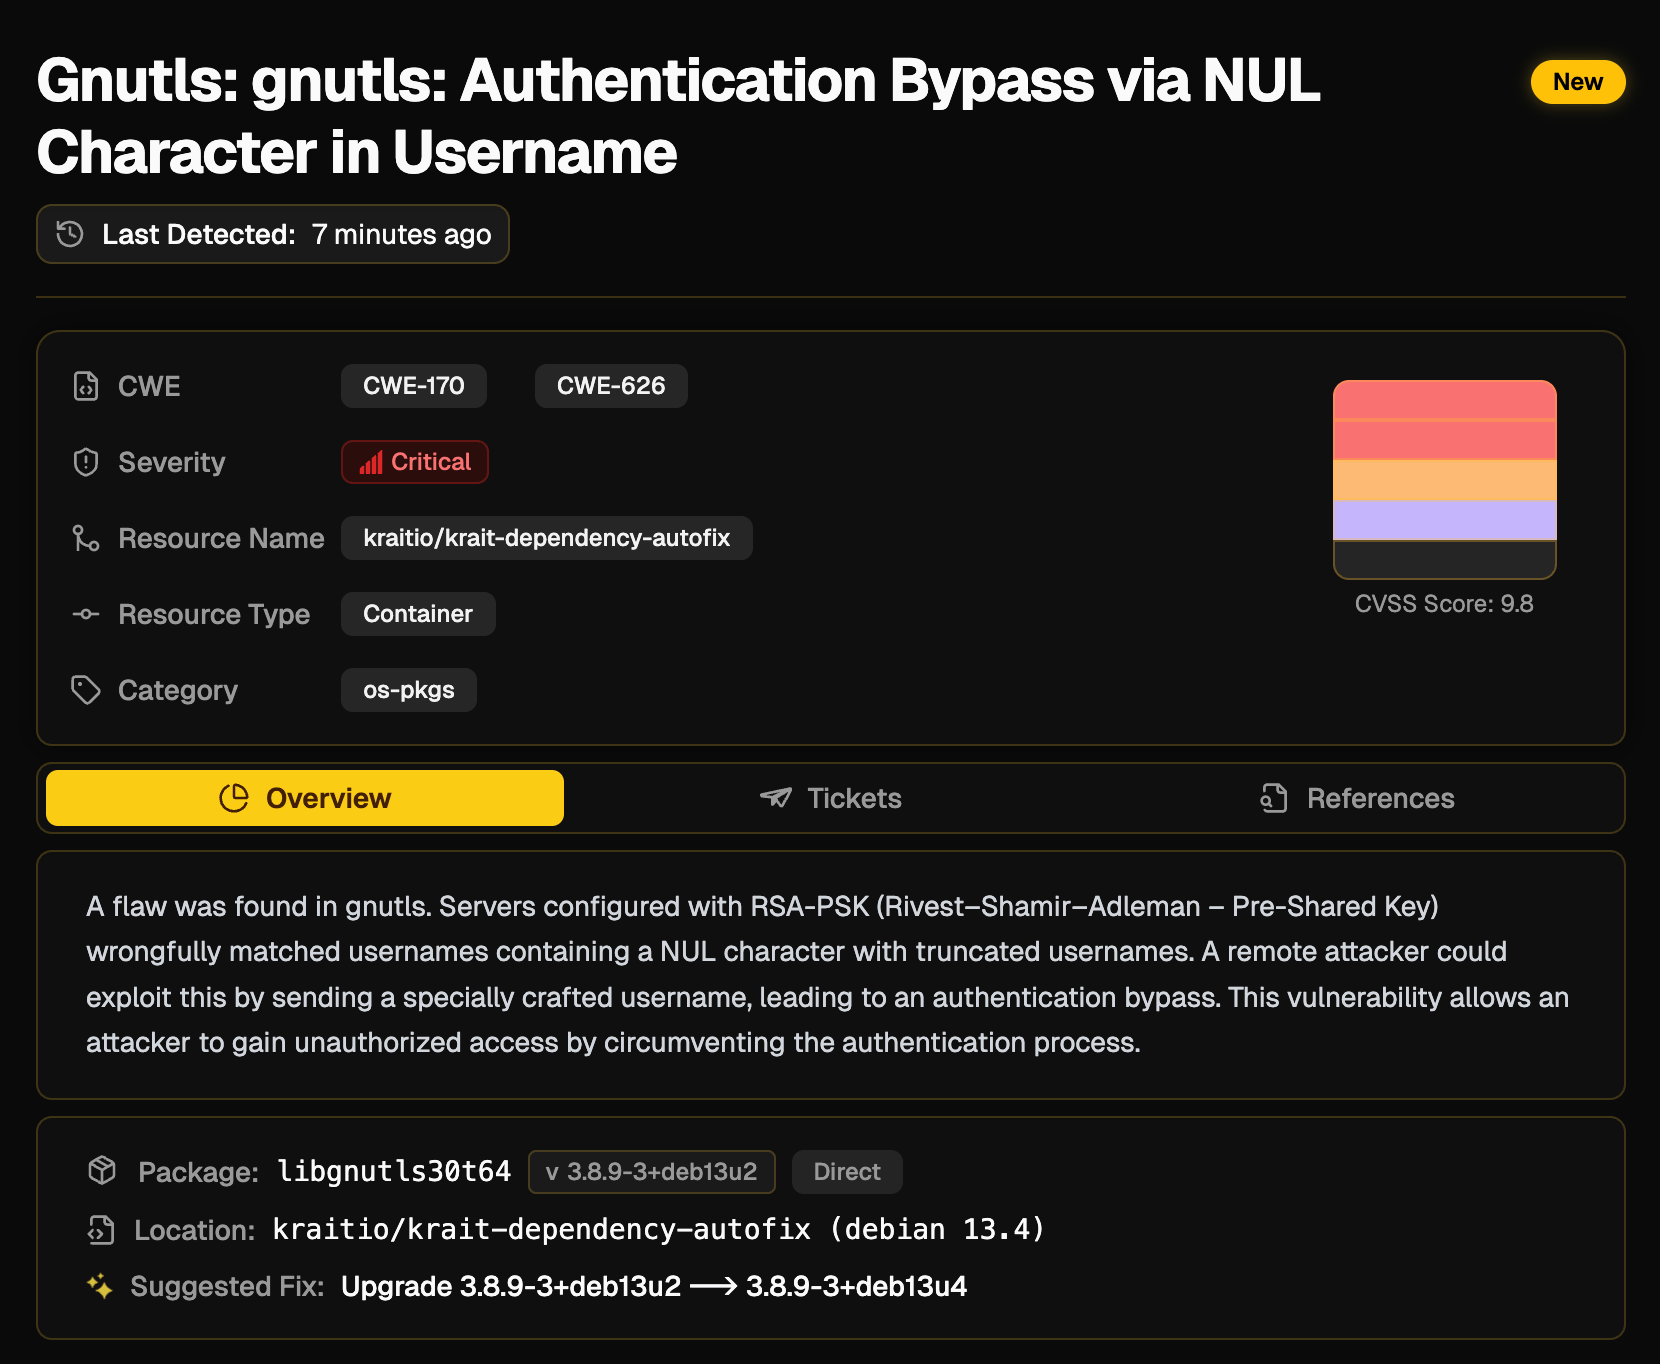This screenshot has height=1364, width=1660.
Task: Switch to the References tab
Action: click(1357, 798)
